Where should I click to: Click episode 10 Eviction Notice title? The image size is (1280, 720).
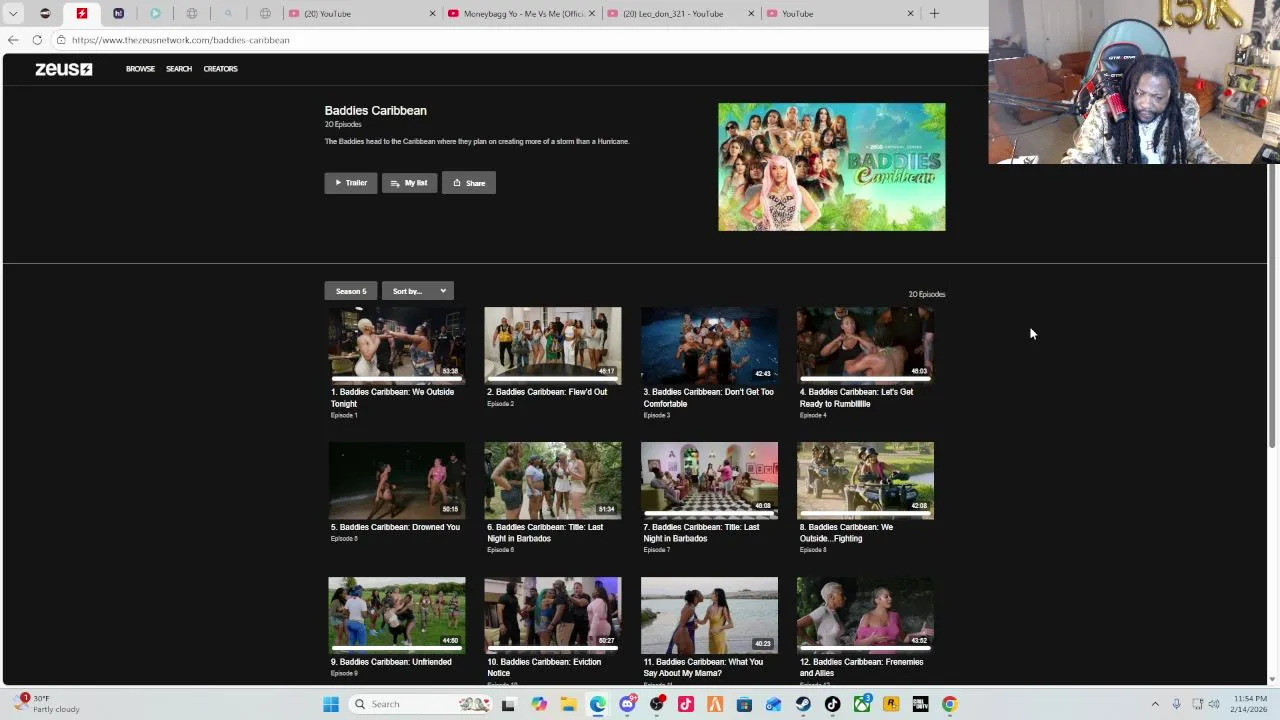tap(544, 667)
